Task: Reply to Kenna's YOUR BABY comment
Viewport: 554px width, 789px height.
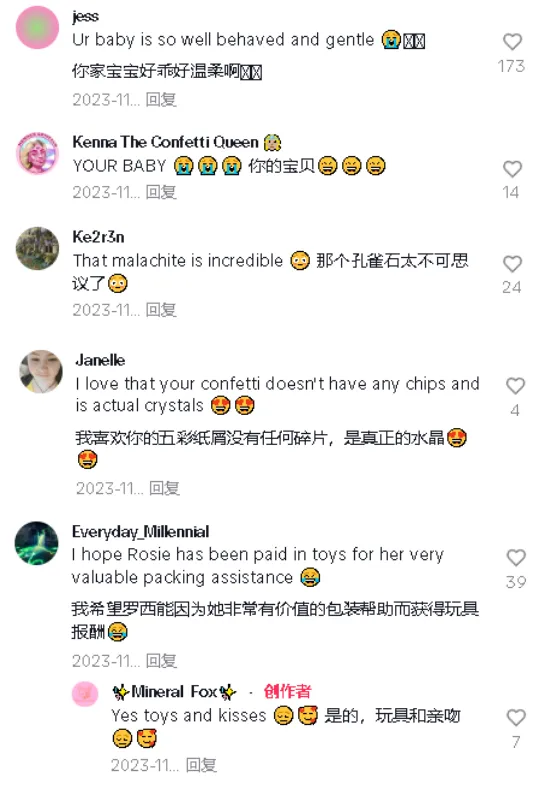Action: pyautogui.click(x=161, y=192)
